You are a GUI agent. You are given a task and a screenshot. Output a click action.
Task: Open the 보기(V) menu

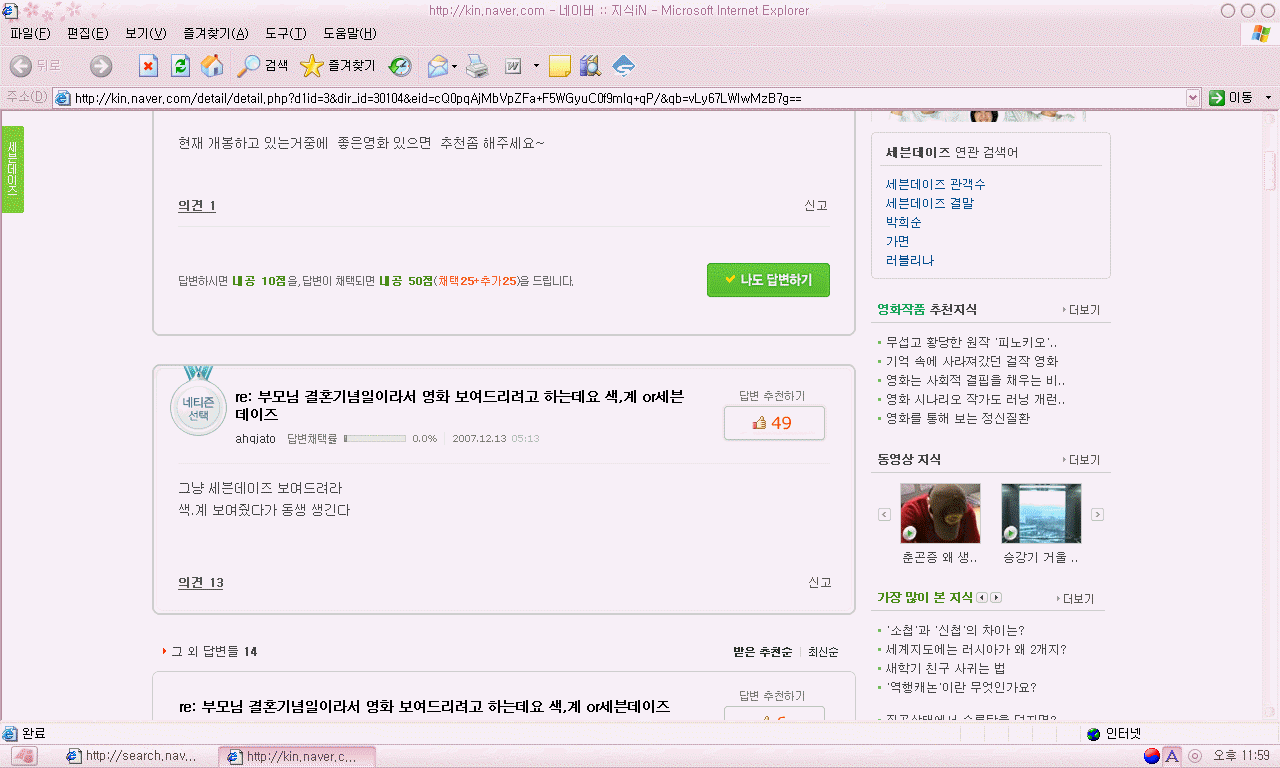(x=146, y=34)
